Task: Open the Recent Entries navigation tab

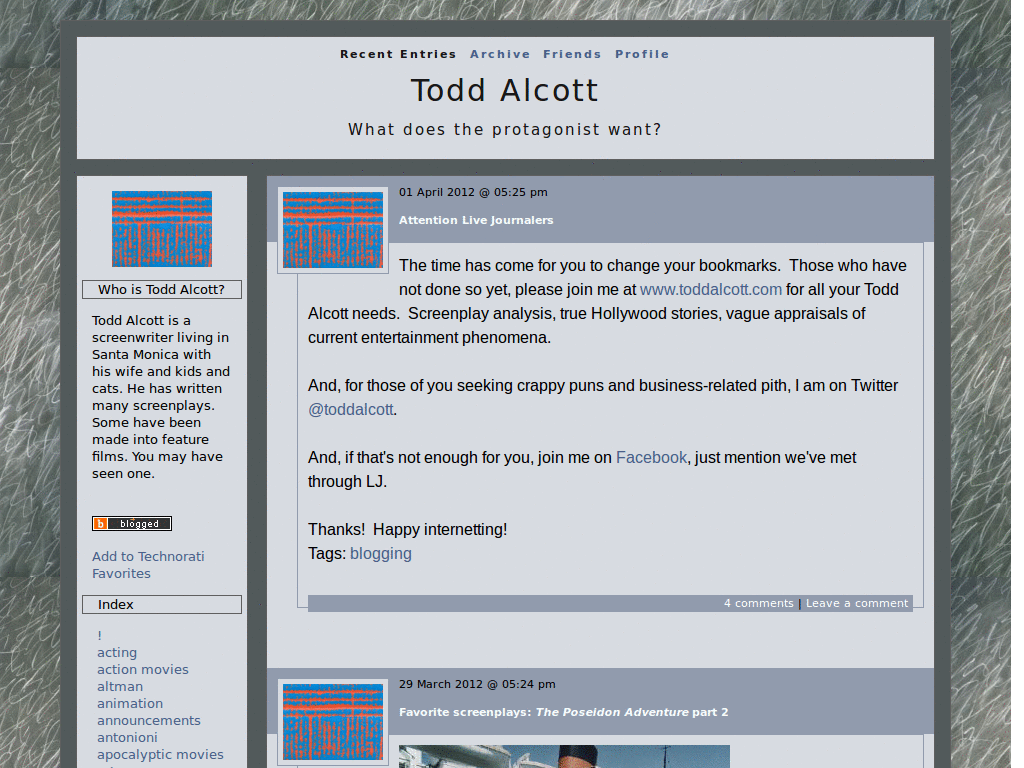Action: pyautogui.click(x=398, y=54)
